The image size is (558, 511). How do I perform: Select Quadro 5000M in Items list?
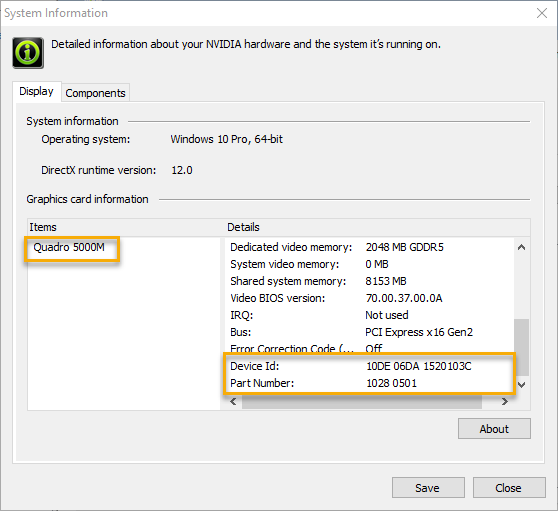click(x=69, y=247)
